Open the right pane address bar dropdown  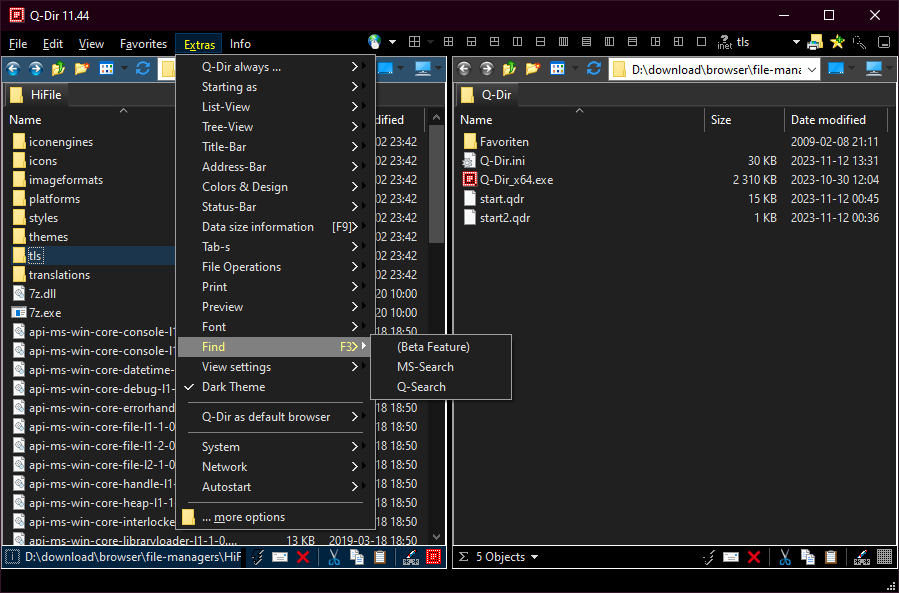point(810,69)
